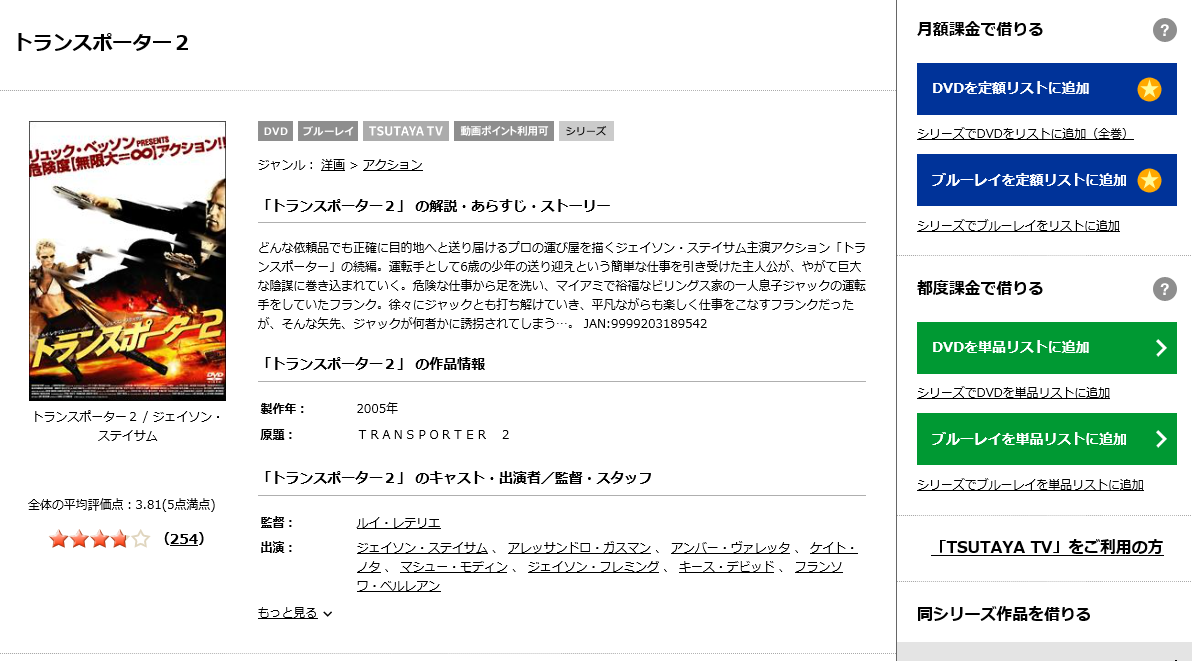Click the cover caption トランスポーター2 / ジェイソン・ステイサム

[x=127, y=426]
